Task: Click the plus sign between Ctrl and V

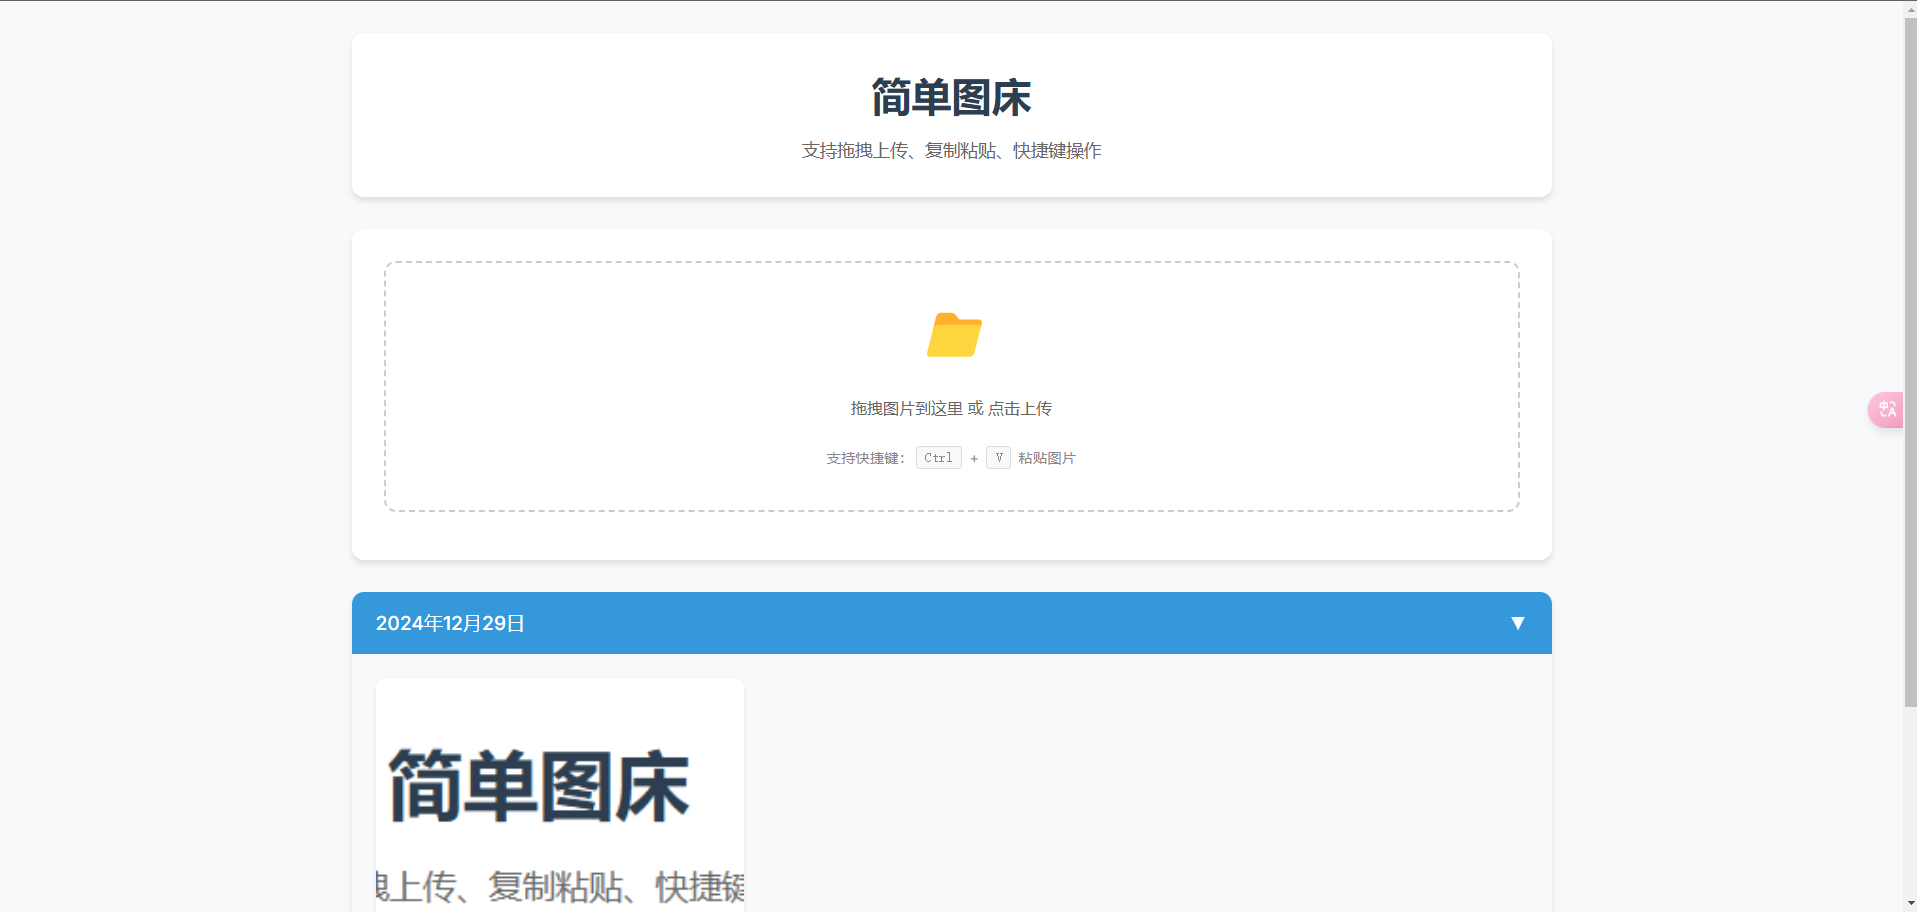Action: pos(974,459)
